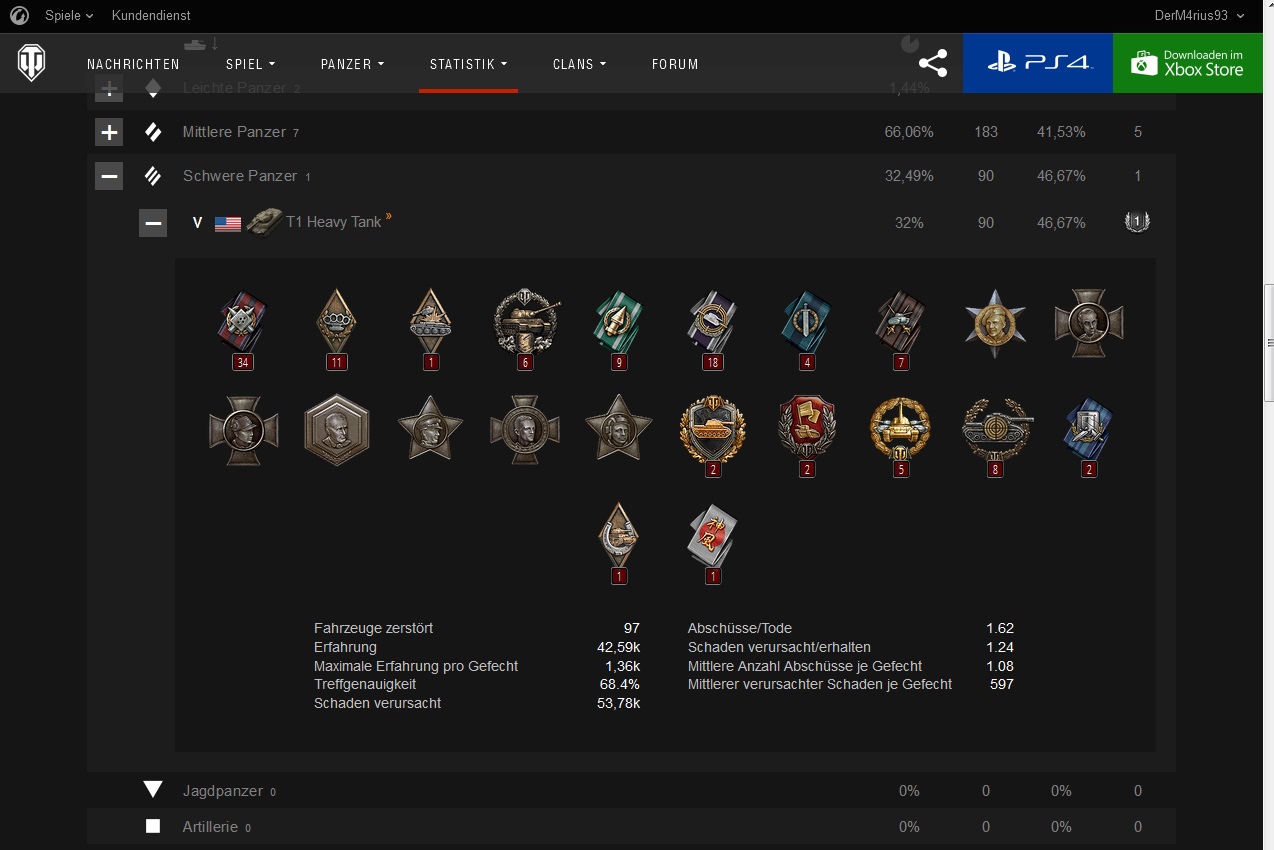Click the T1 Heavy Tank name link
Screen dimensions: 1274x850
333,222
